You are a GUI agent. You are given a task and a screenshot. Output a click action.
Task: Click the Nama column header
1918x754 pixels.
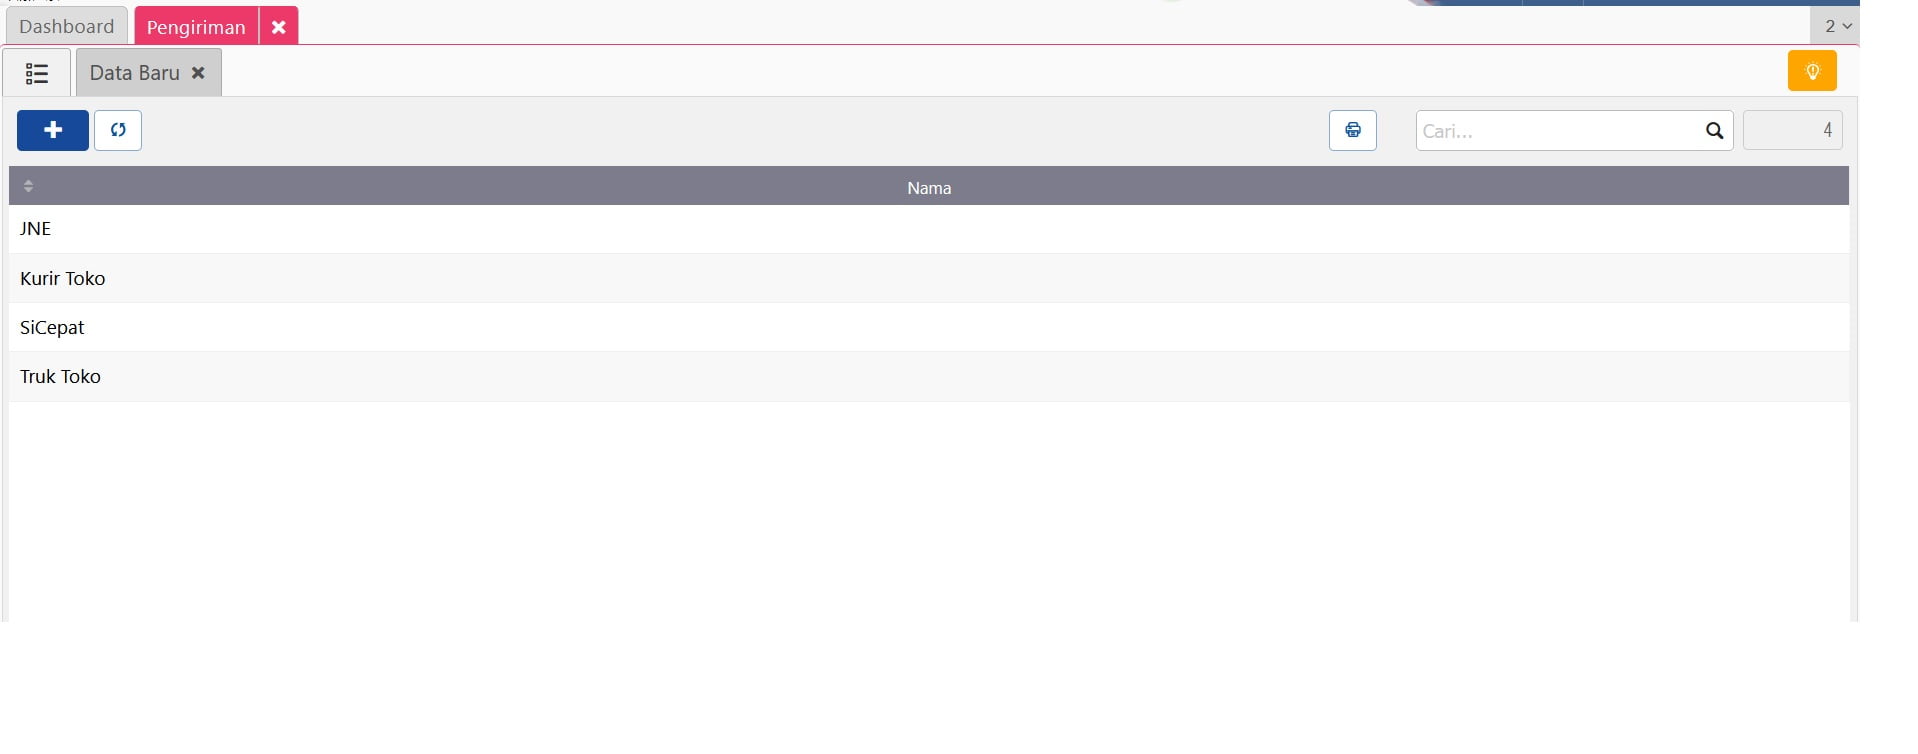(929, 187)
